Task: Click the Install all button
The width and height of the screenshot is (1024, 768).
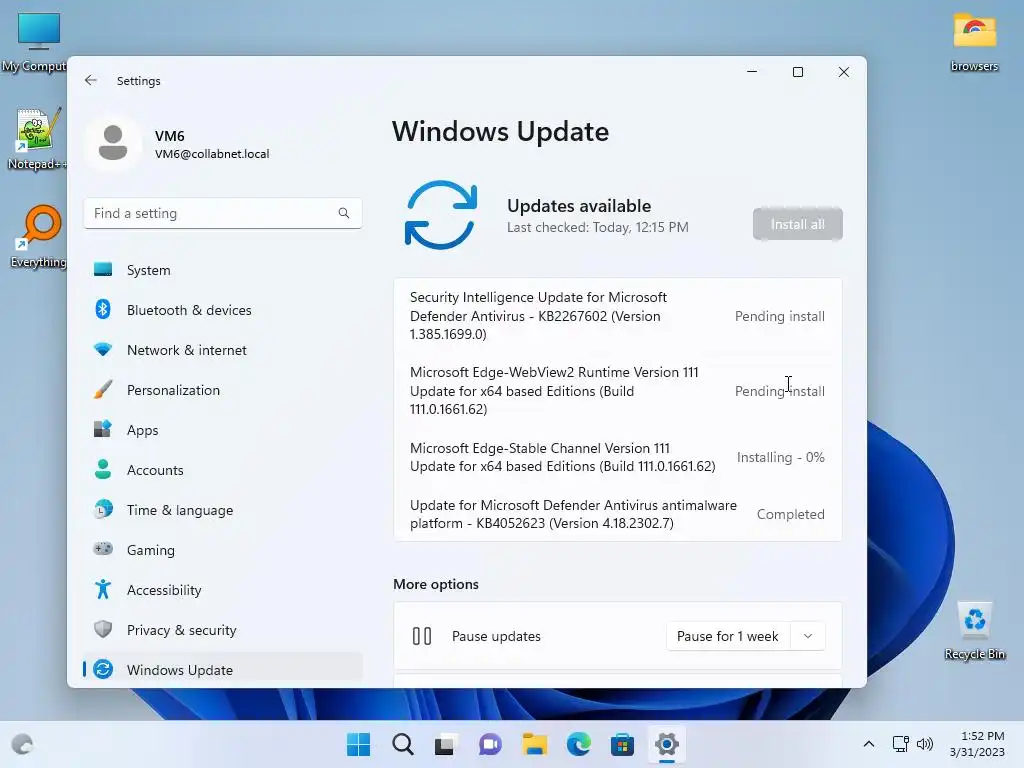Action: pos(797,224)
